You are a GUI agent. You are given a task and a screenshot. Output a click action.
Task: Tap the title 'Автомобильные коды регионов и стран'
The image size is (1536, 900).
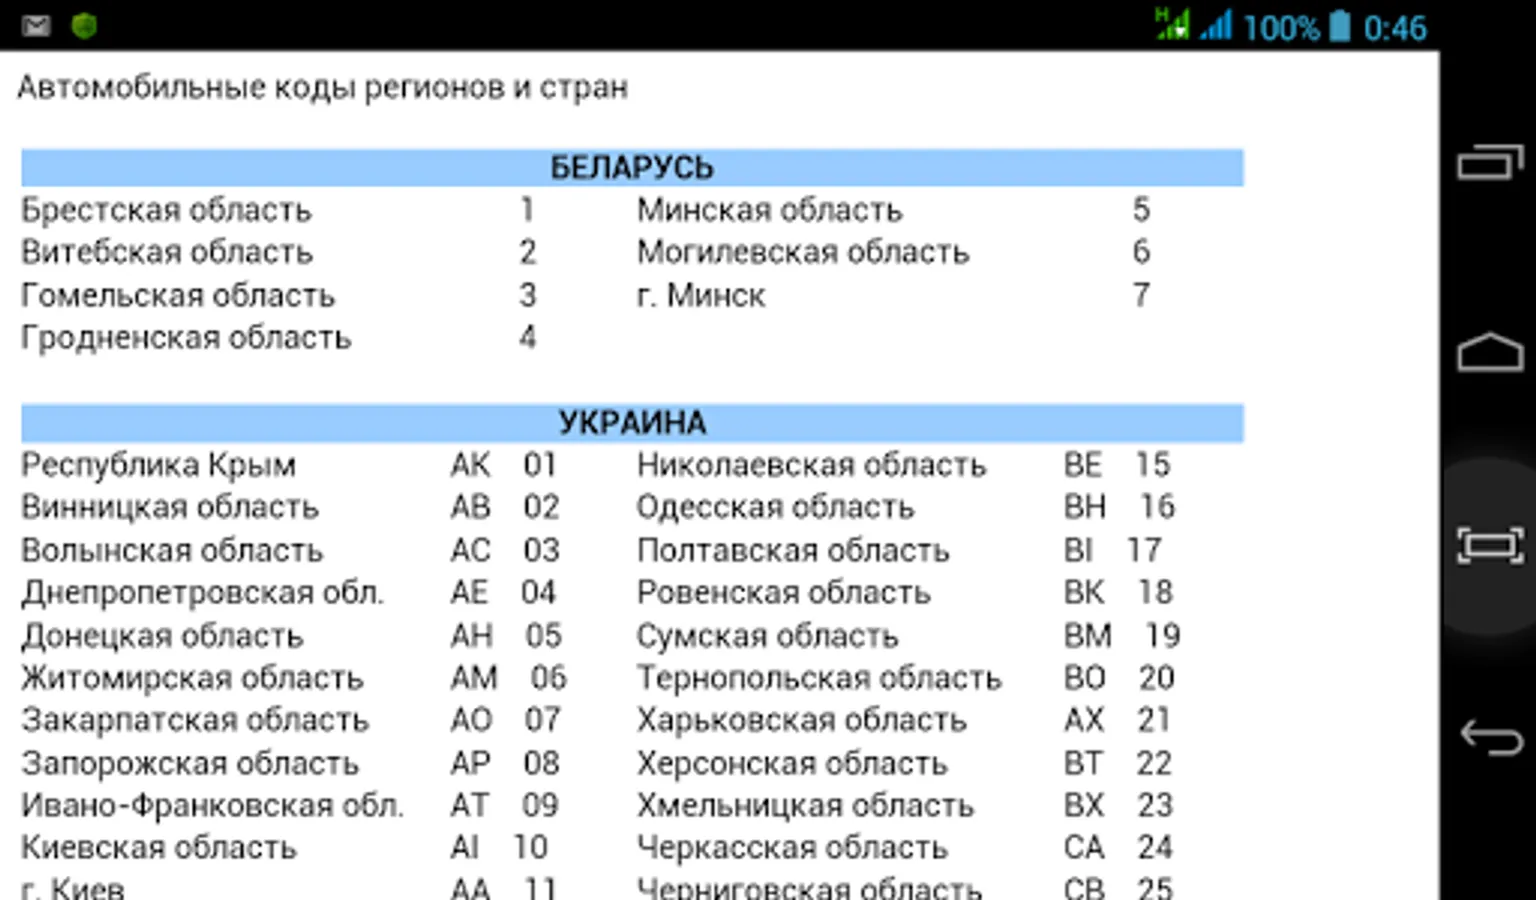(322, 88)
